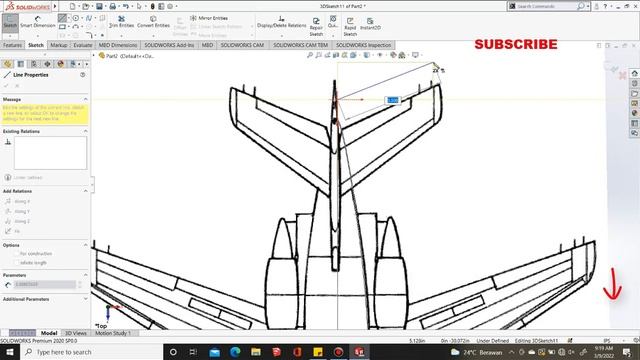The width and height of the screenshot is (640, 360).
Task: Click the SOLIDWORKS Resources home icon
Action: tap(634, 73)
